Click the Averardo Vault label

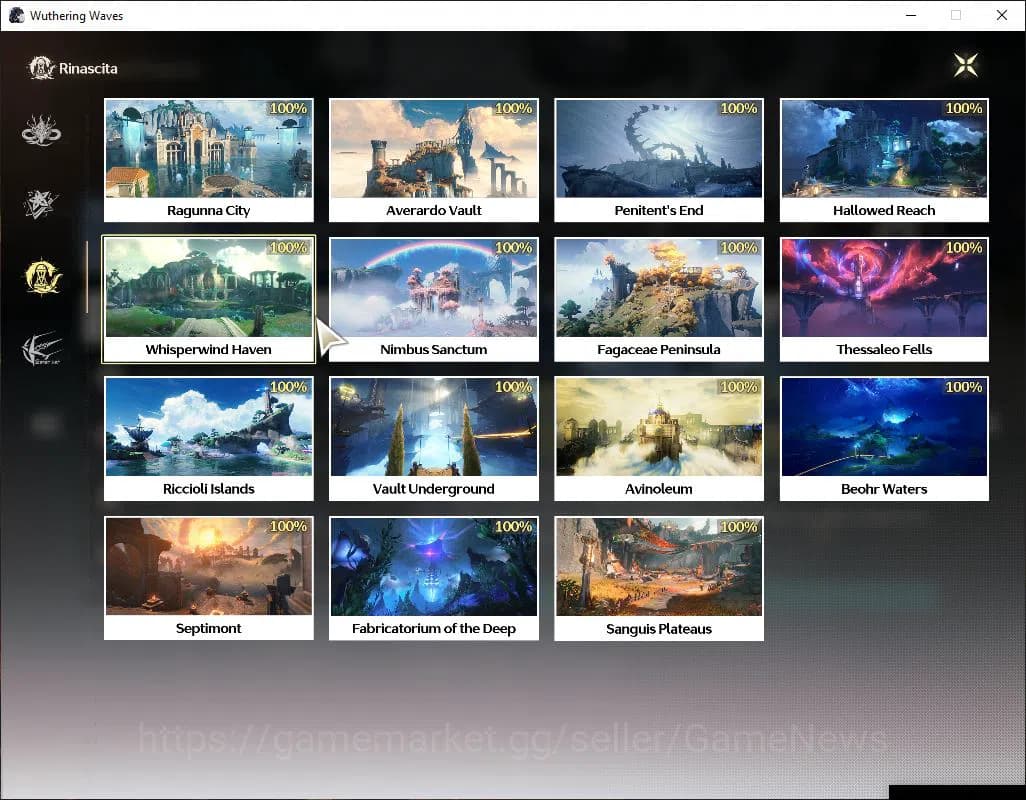pyautogui.click(x=434, y=210)
